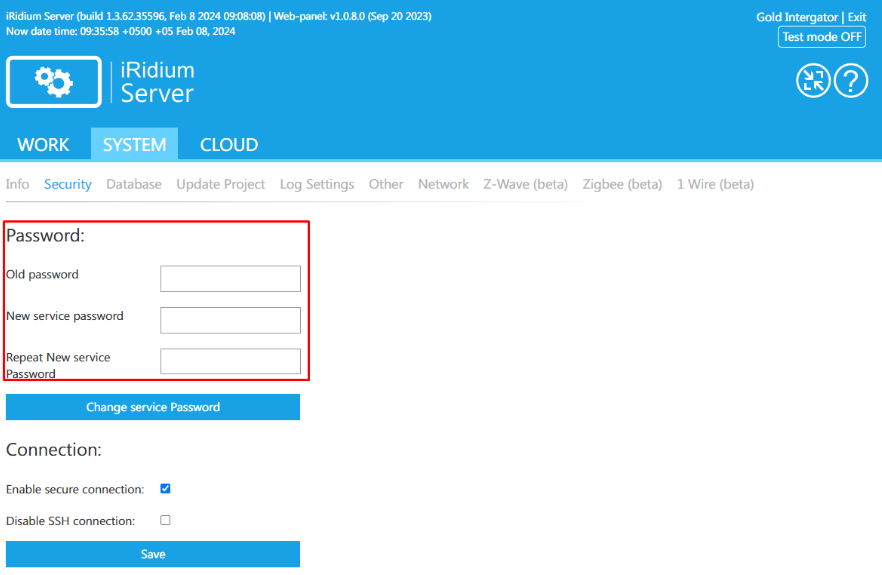Click the Save button under Connection

pos(153,554)
